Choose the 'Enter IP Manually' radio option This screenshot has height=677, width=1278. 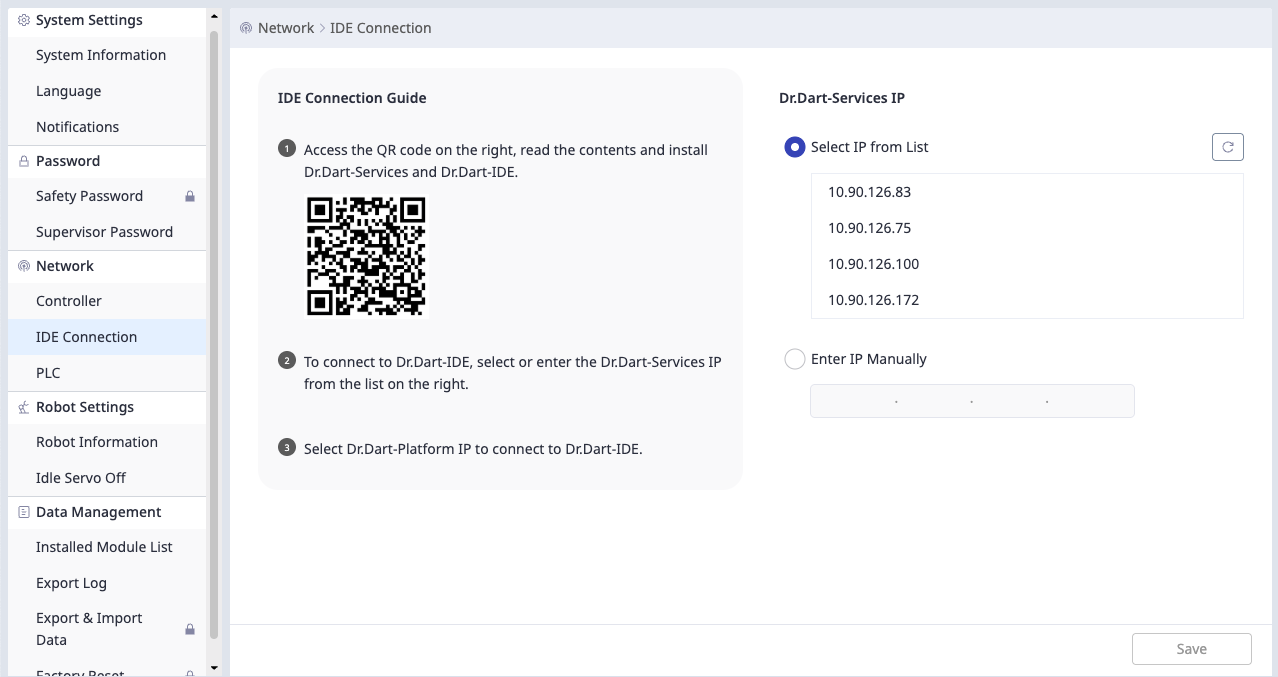(795, 359)
